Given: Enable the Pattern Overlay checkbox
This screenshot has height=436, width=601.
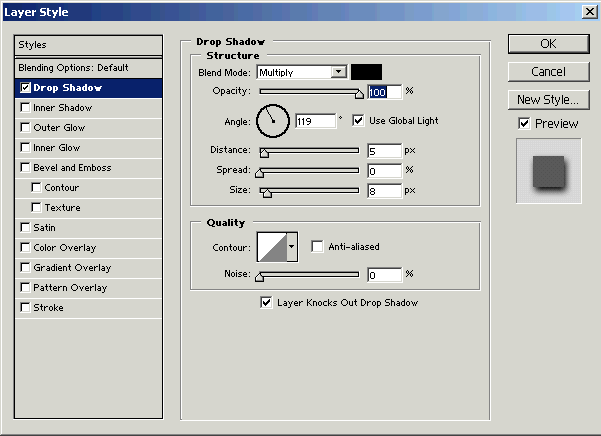Looking at the screenshot, I should pyautogui.click(x=25, y=287).
